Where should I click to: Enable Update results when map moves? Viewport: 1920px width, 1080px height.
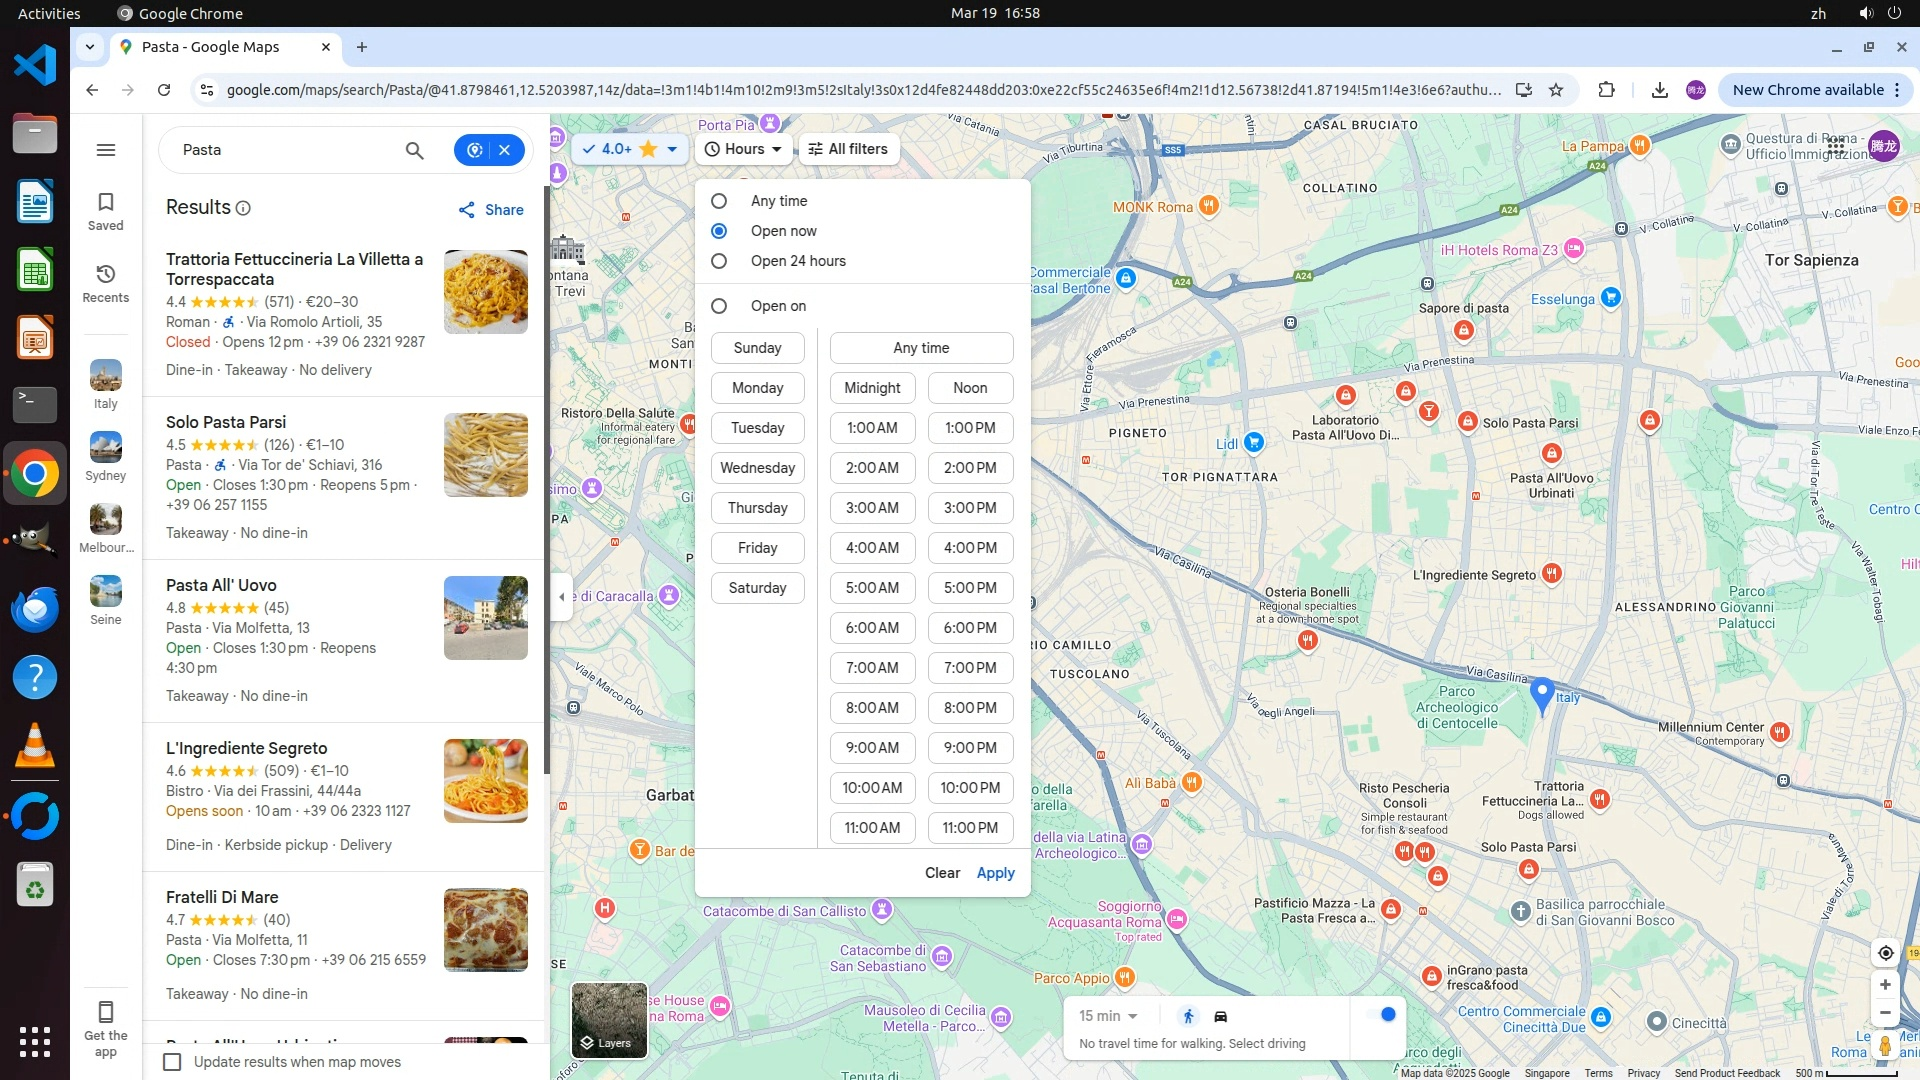click(x=173, y=1062)
